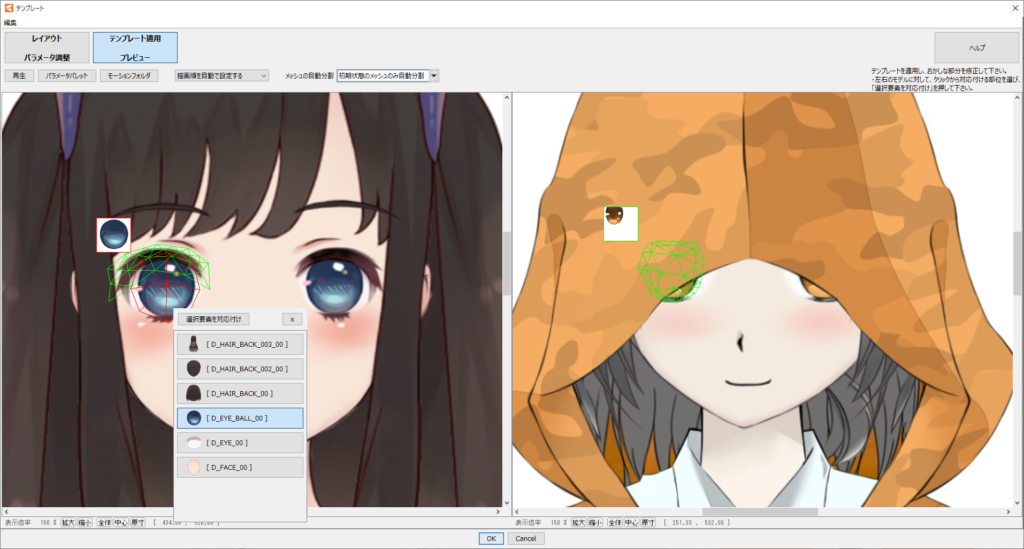This screenshot has height=549, width=1024.
Task: Click 原寸 actual size under left view
Action: (137, 523)
